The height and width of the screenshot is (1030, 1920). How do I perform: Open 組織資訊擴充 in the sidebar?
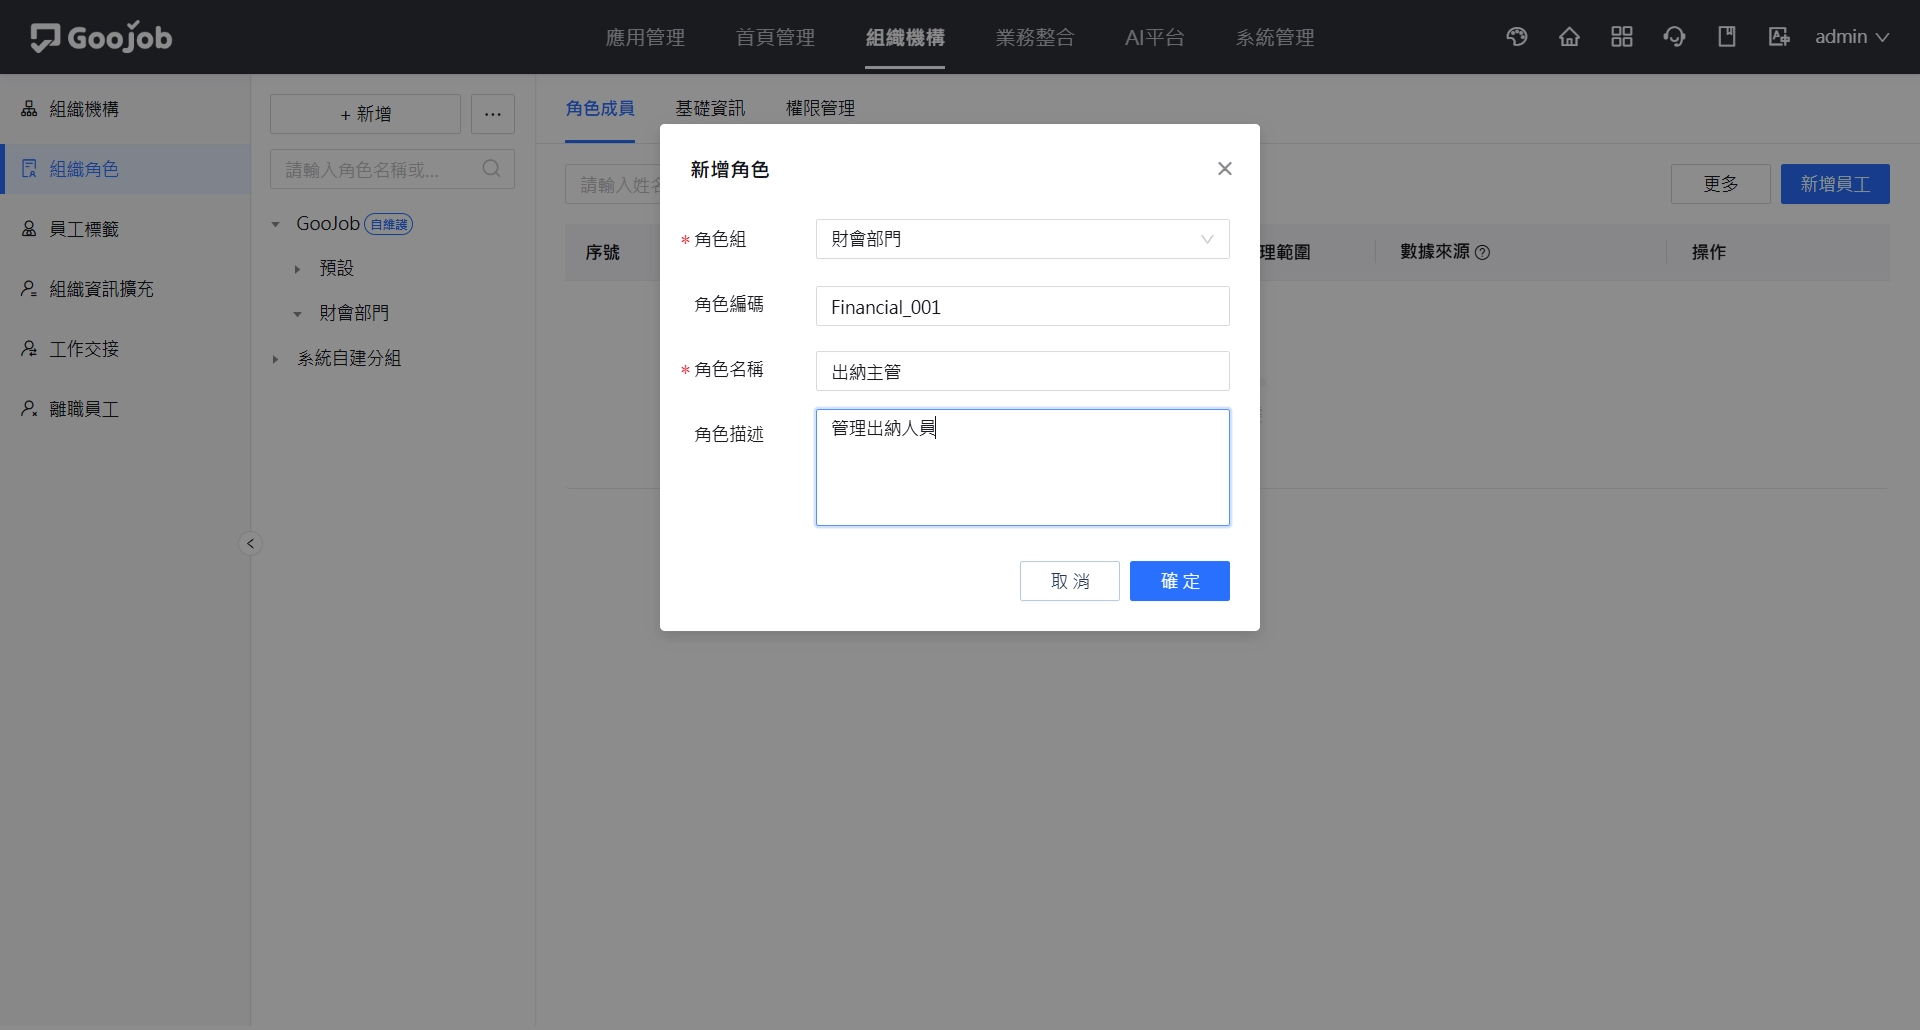[125, 289]
